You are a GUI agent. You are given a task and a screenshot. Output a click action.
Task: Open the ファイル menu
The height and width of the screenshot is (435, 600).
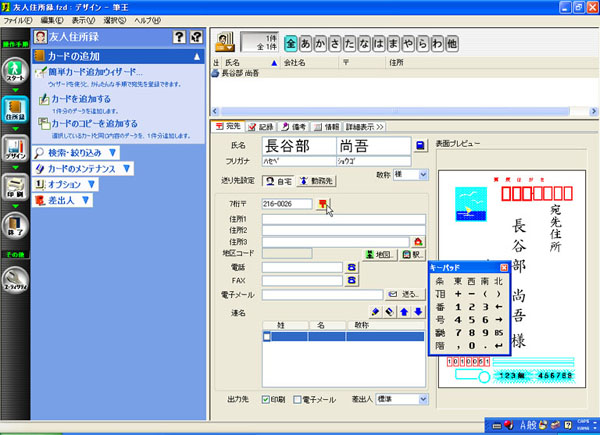18,20
